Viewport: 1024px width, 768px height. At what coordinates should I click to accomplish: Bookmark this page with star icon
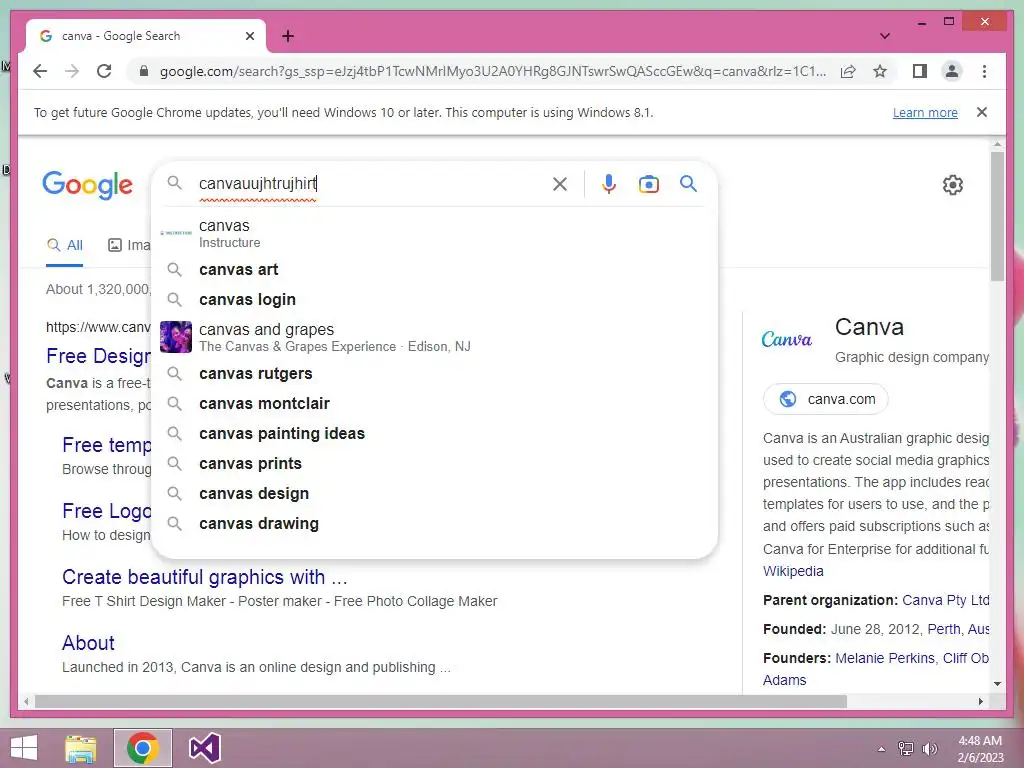pos(880,71)
